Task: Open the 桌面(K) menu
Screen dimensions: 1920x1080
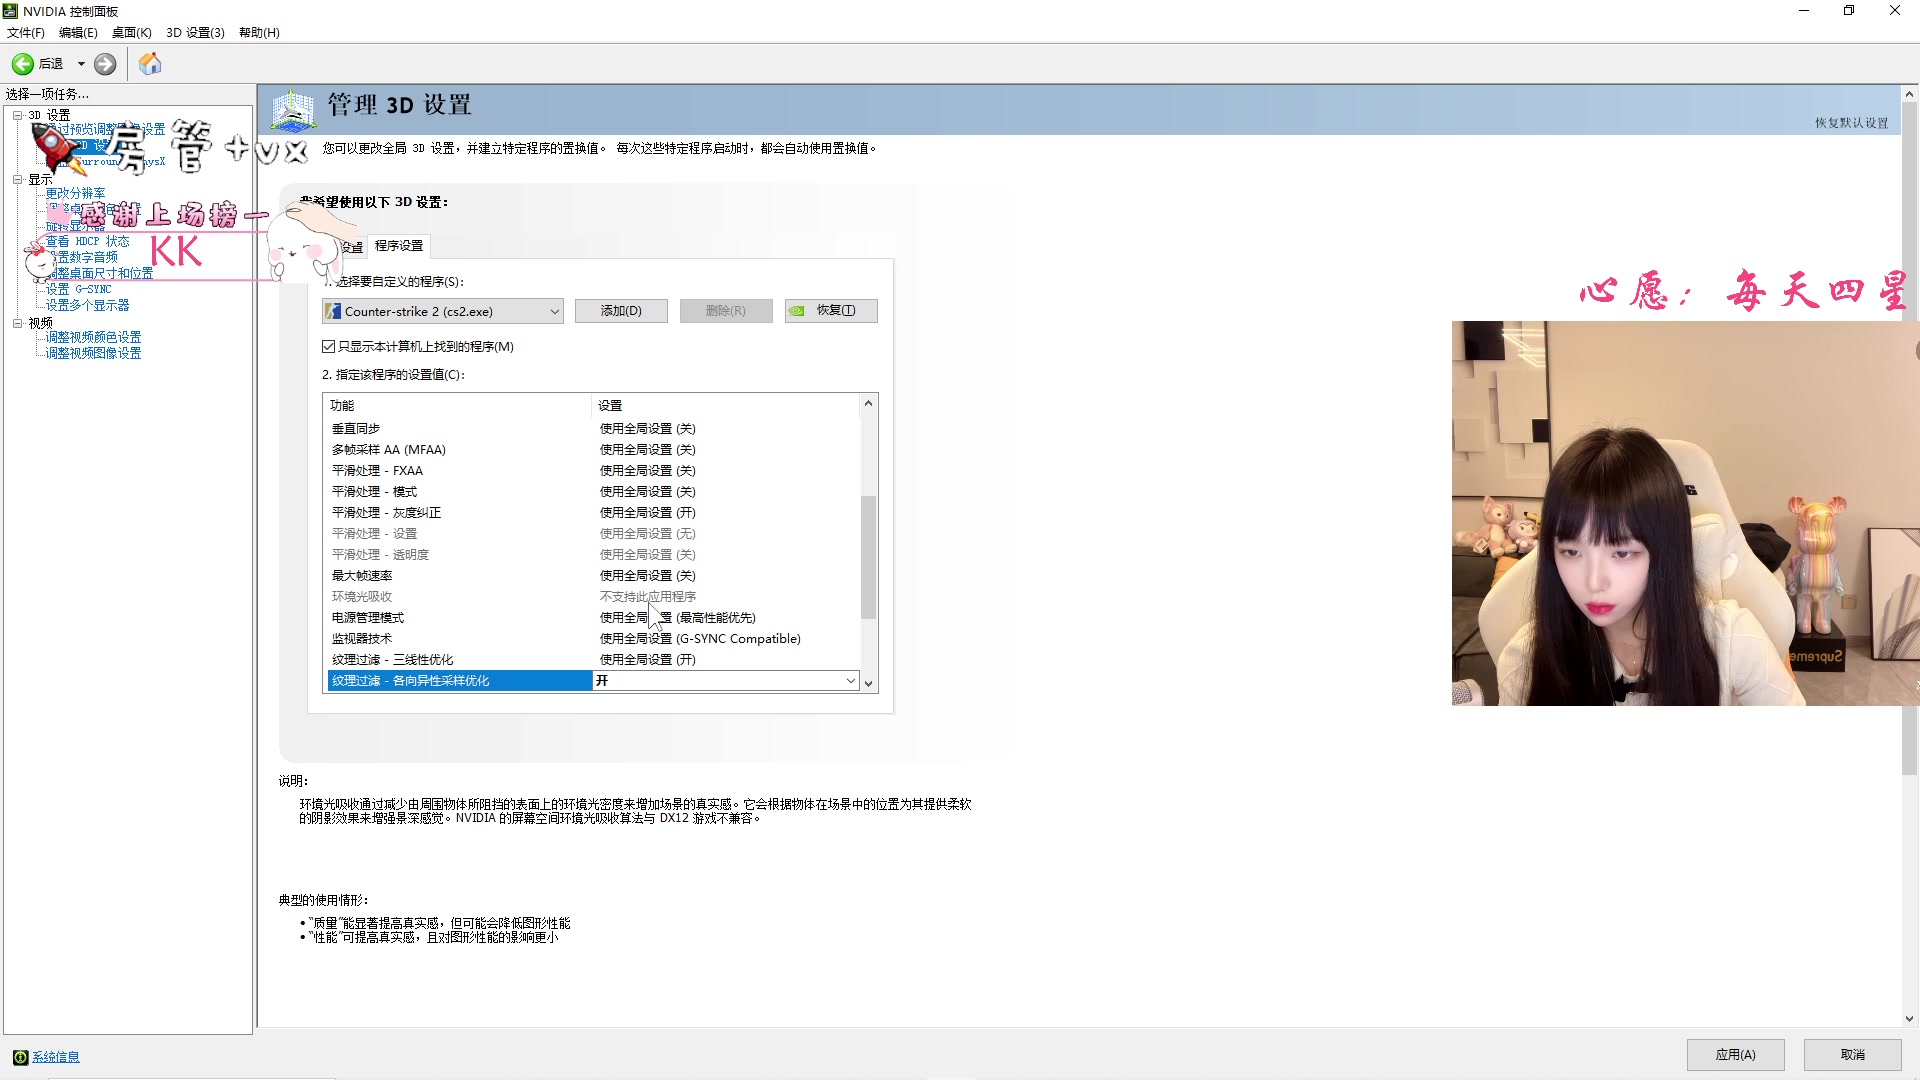Action: click(131, 32)
